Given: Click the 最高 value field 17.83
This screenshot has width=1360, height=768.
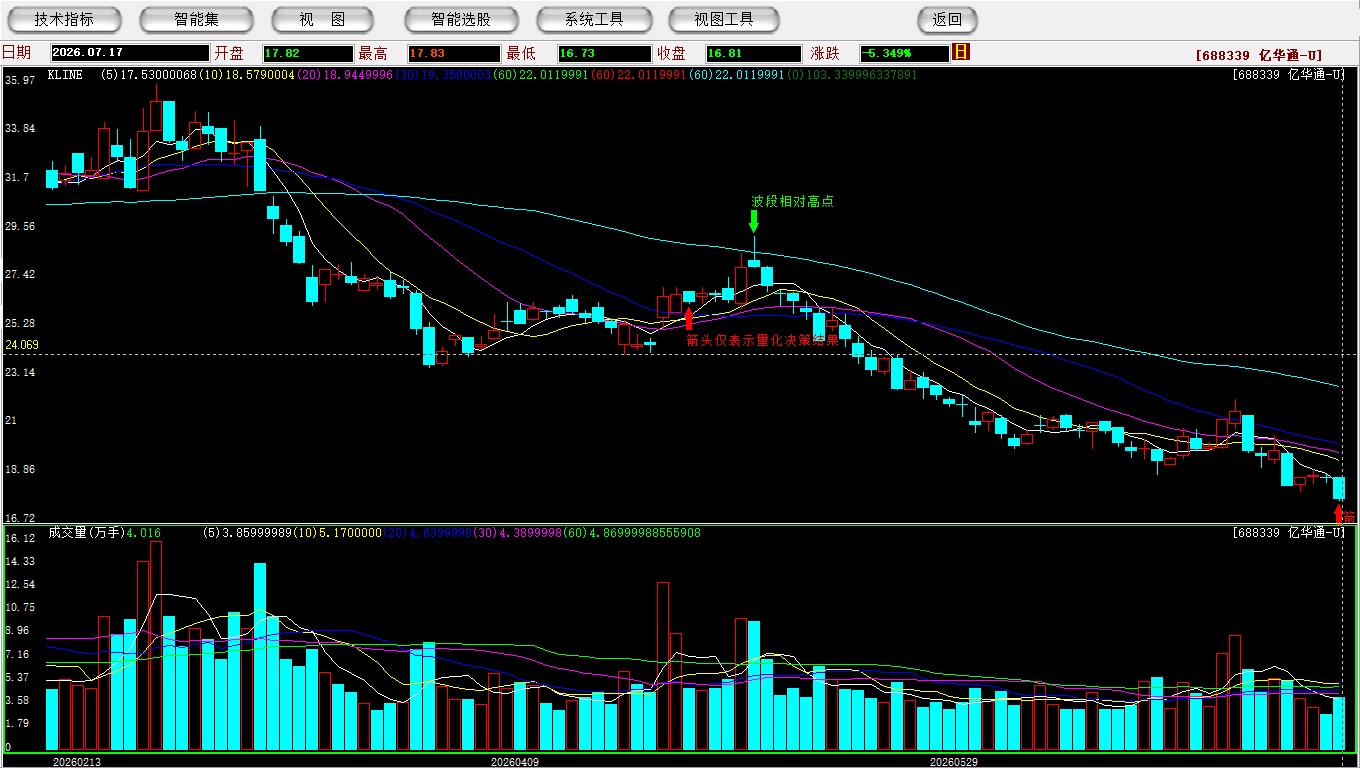Looking at the screenshot, I should tap(452, 53).
